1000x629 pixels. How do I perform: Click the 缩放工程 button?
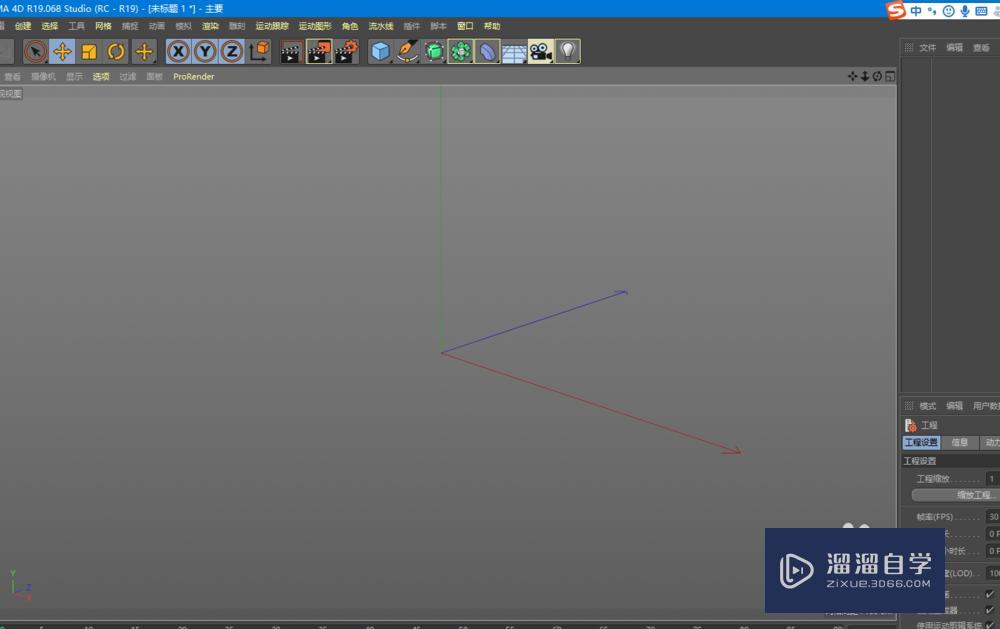pyautogui.click(x=956, y=495)
